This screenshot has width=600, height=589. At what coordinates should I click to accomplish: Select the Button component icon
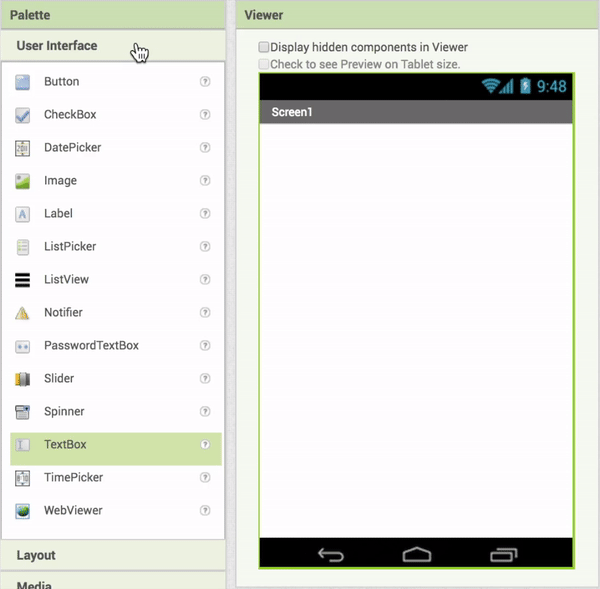pyautogui.click(x=23, y=82)
